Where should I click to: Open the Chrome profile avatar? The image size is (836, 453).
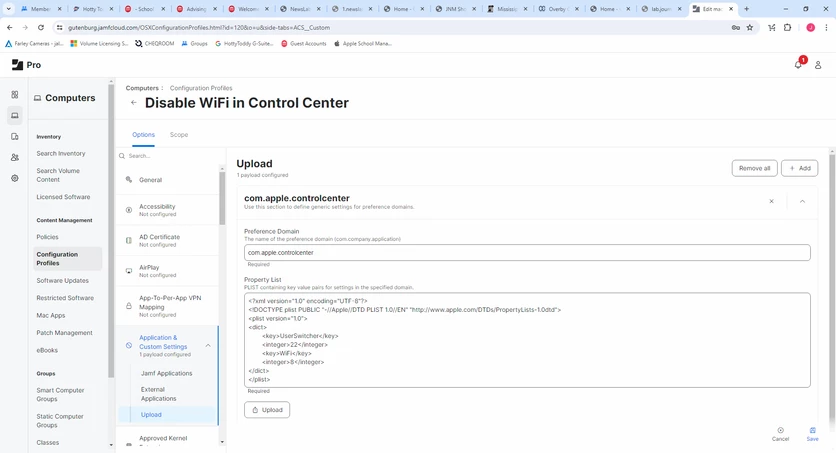(x=810, y=27)
